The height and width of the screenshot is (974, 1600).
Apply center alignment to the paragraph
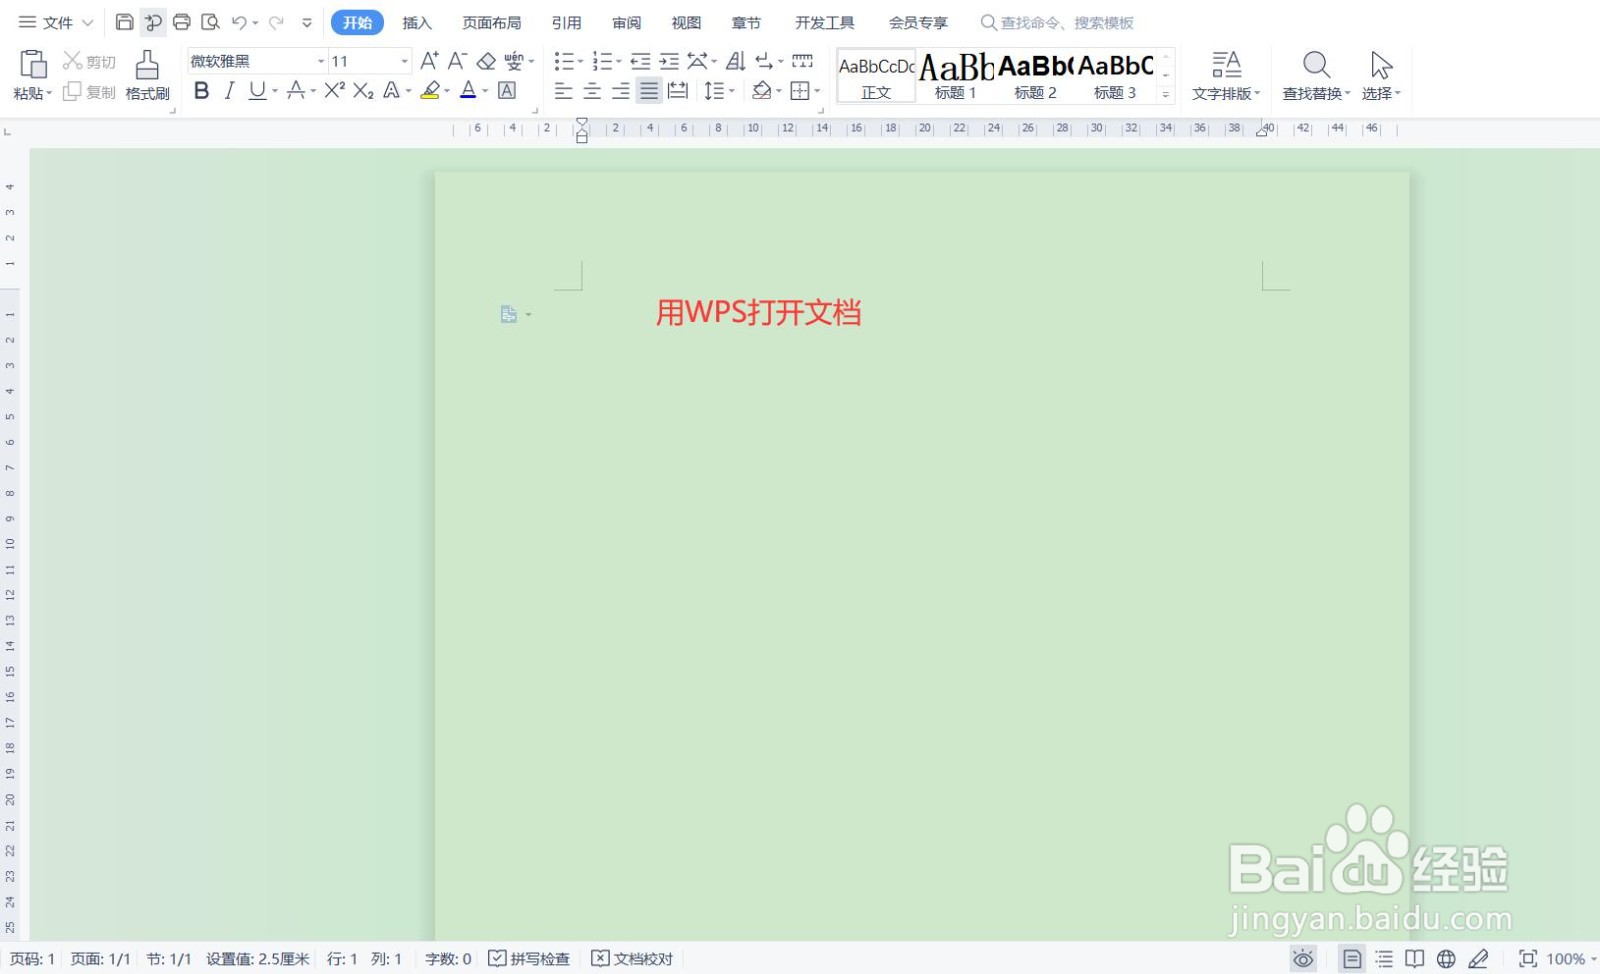(592, 91)
